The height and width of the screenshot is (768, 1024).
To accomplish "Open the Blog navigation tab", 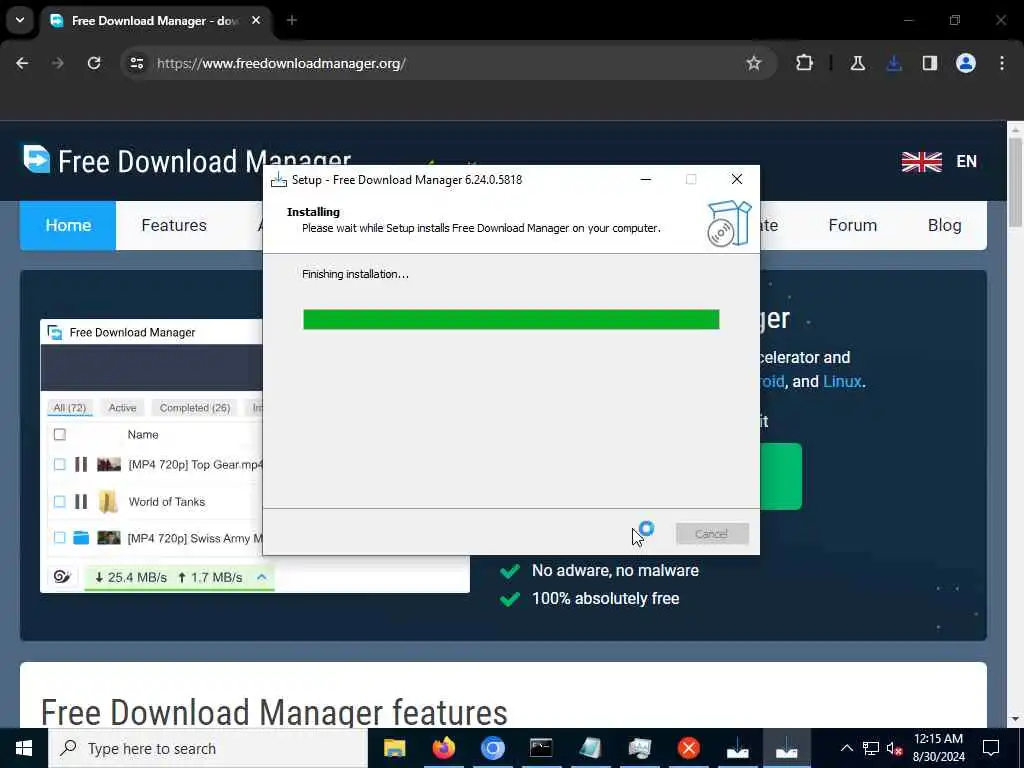I will tap(944, 225).
